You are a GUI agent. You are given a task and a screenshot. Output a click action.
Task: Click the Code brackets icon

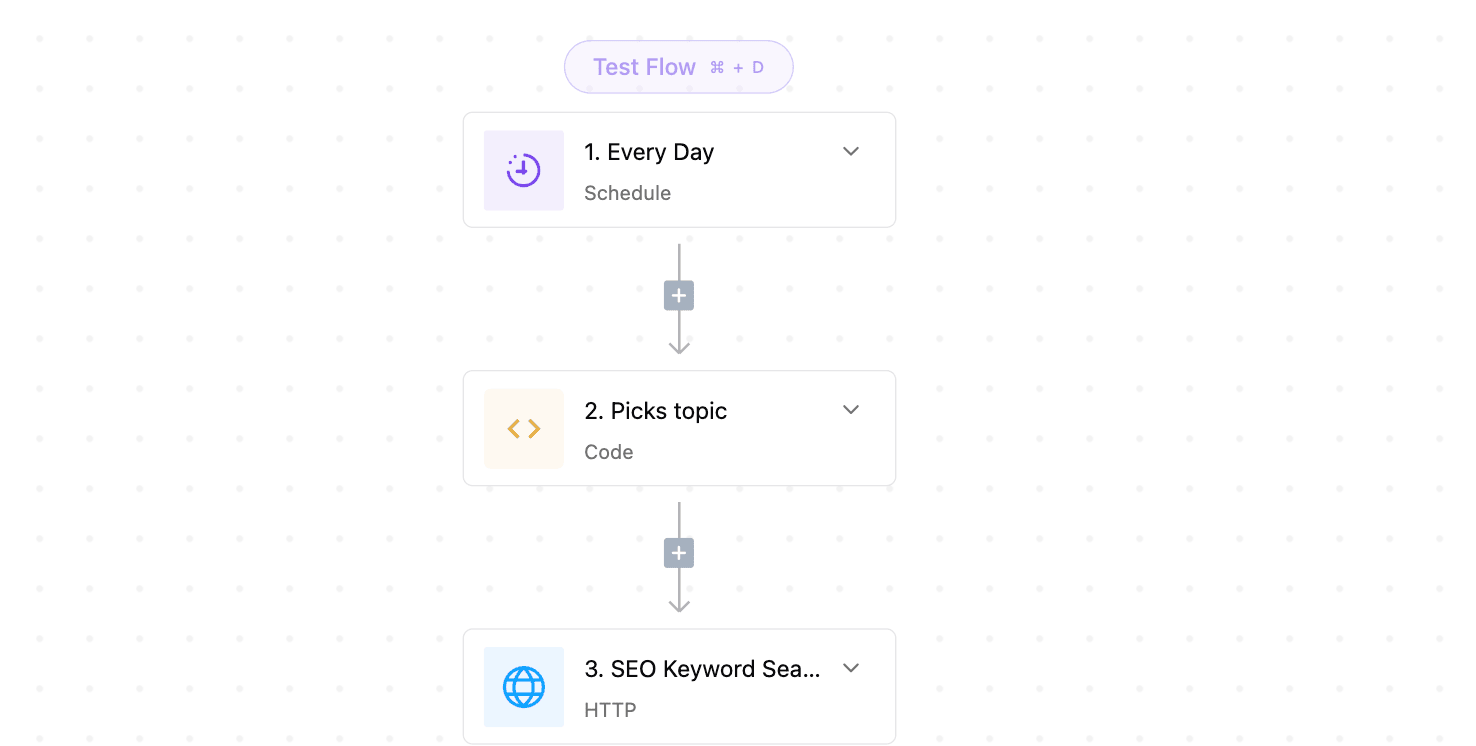[x=523, y=429]
